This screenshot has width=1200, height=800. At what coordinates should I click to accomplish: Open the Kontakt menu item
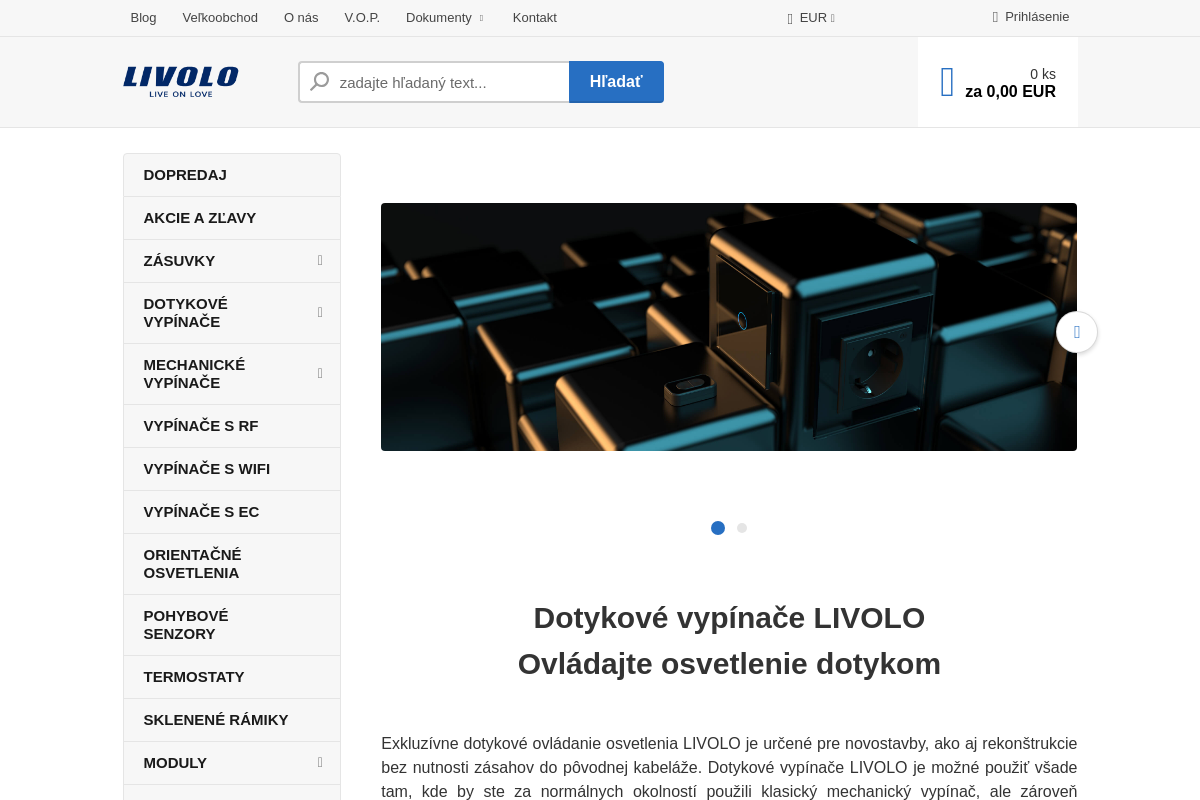pyautogui.click(x=534, y=17)
